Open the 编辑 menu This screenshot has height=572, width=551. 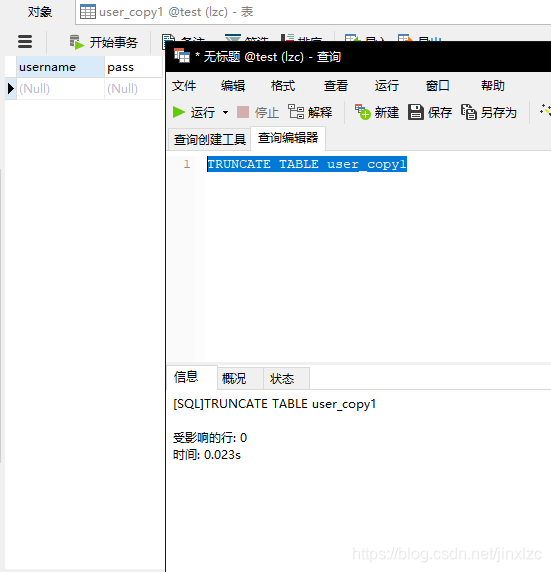pyautogui.click(x=233, y=86)
